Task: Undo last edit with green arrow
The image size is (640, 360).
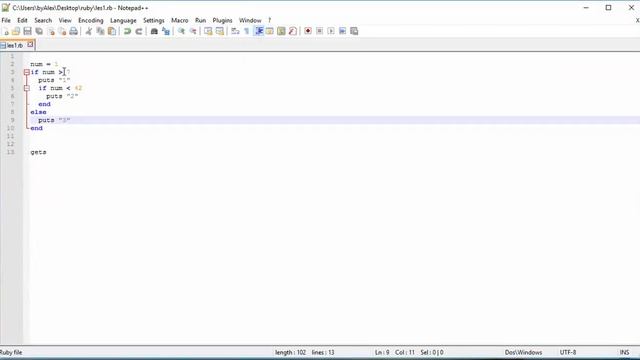Action: (127, 31)
